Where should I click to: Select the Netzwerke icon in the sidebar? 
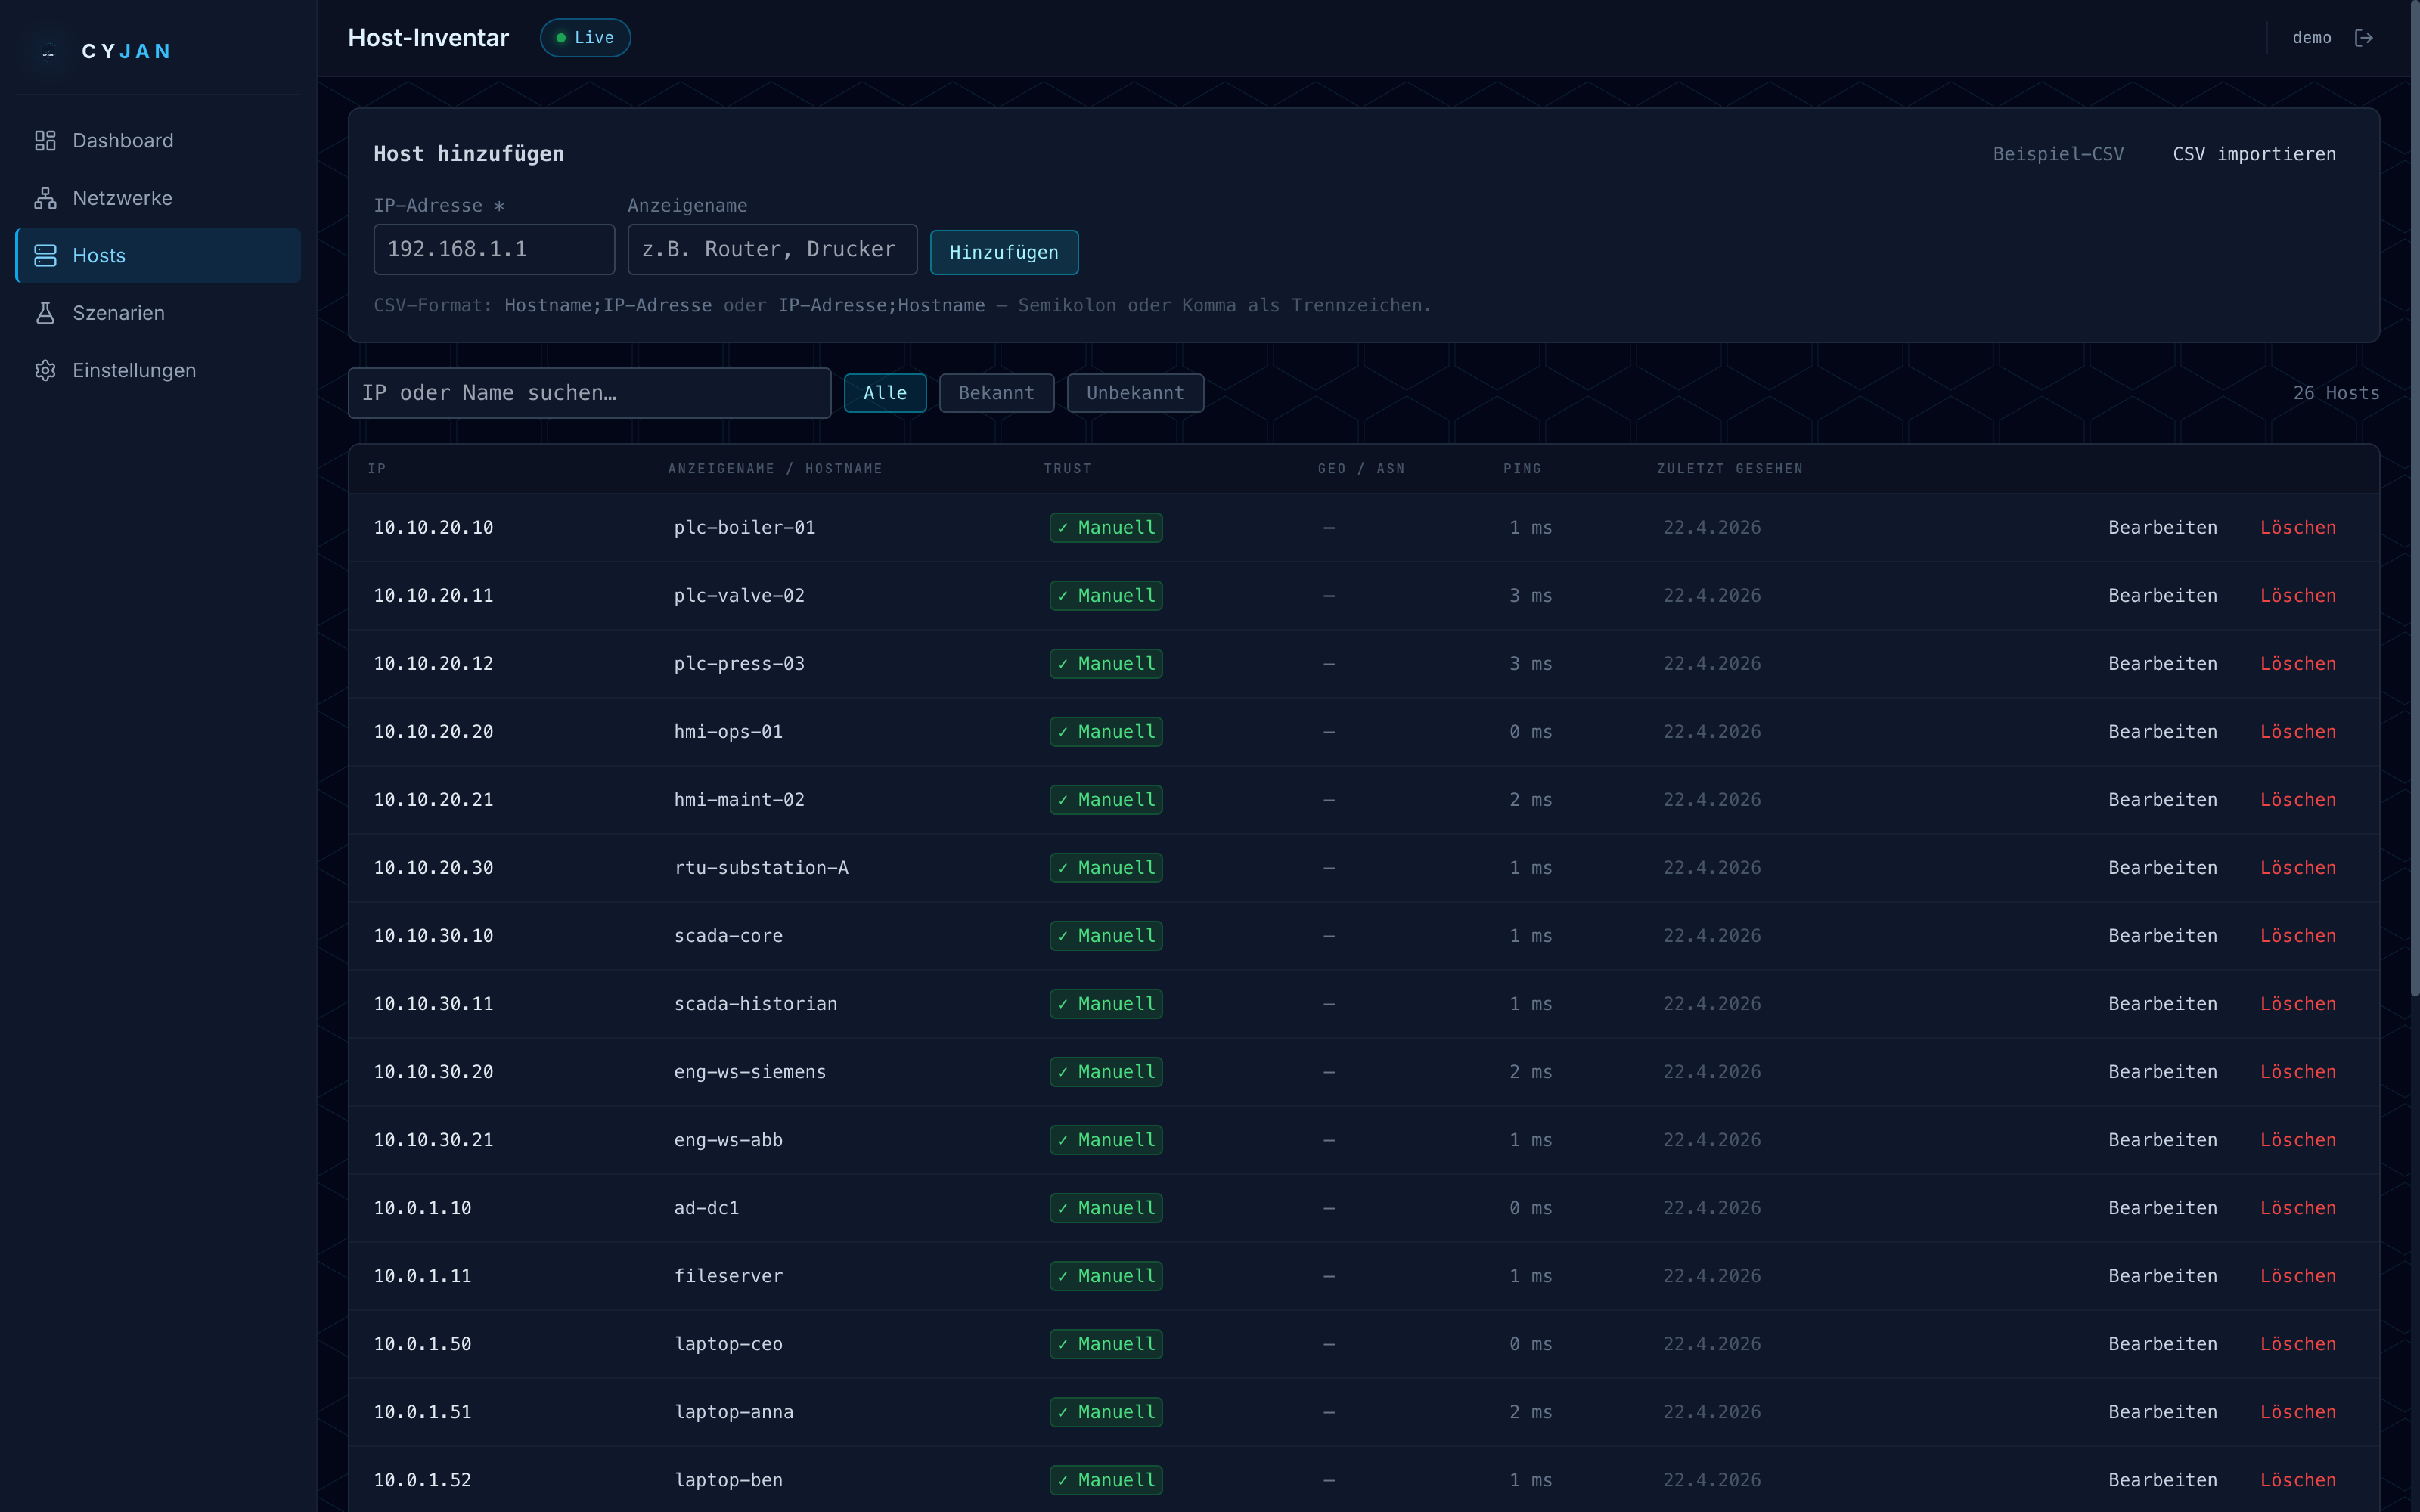[x=45, y=198]
